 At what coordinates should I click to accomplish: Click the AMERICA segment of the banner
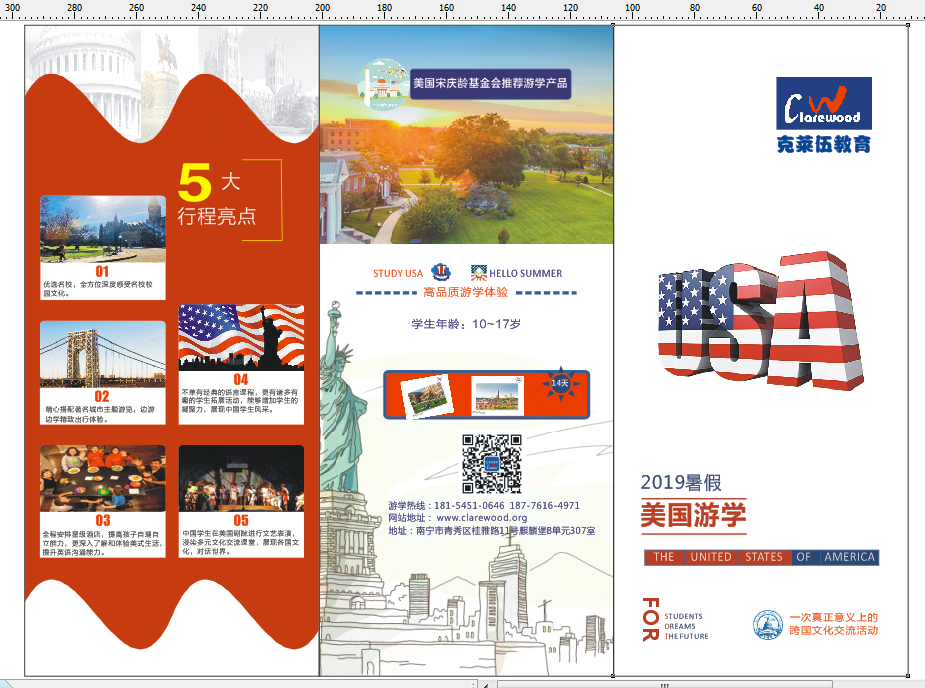(849, 557)
